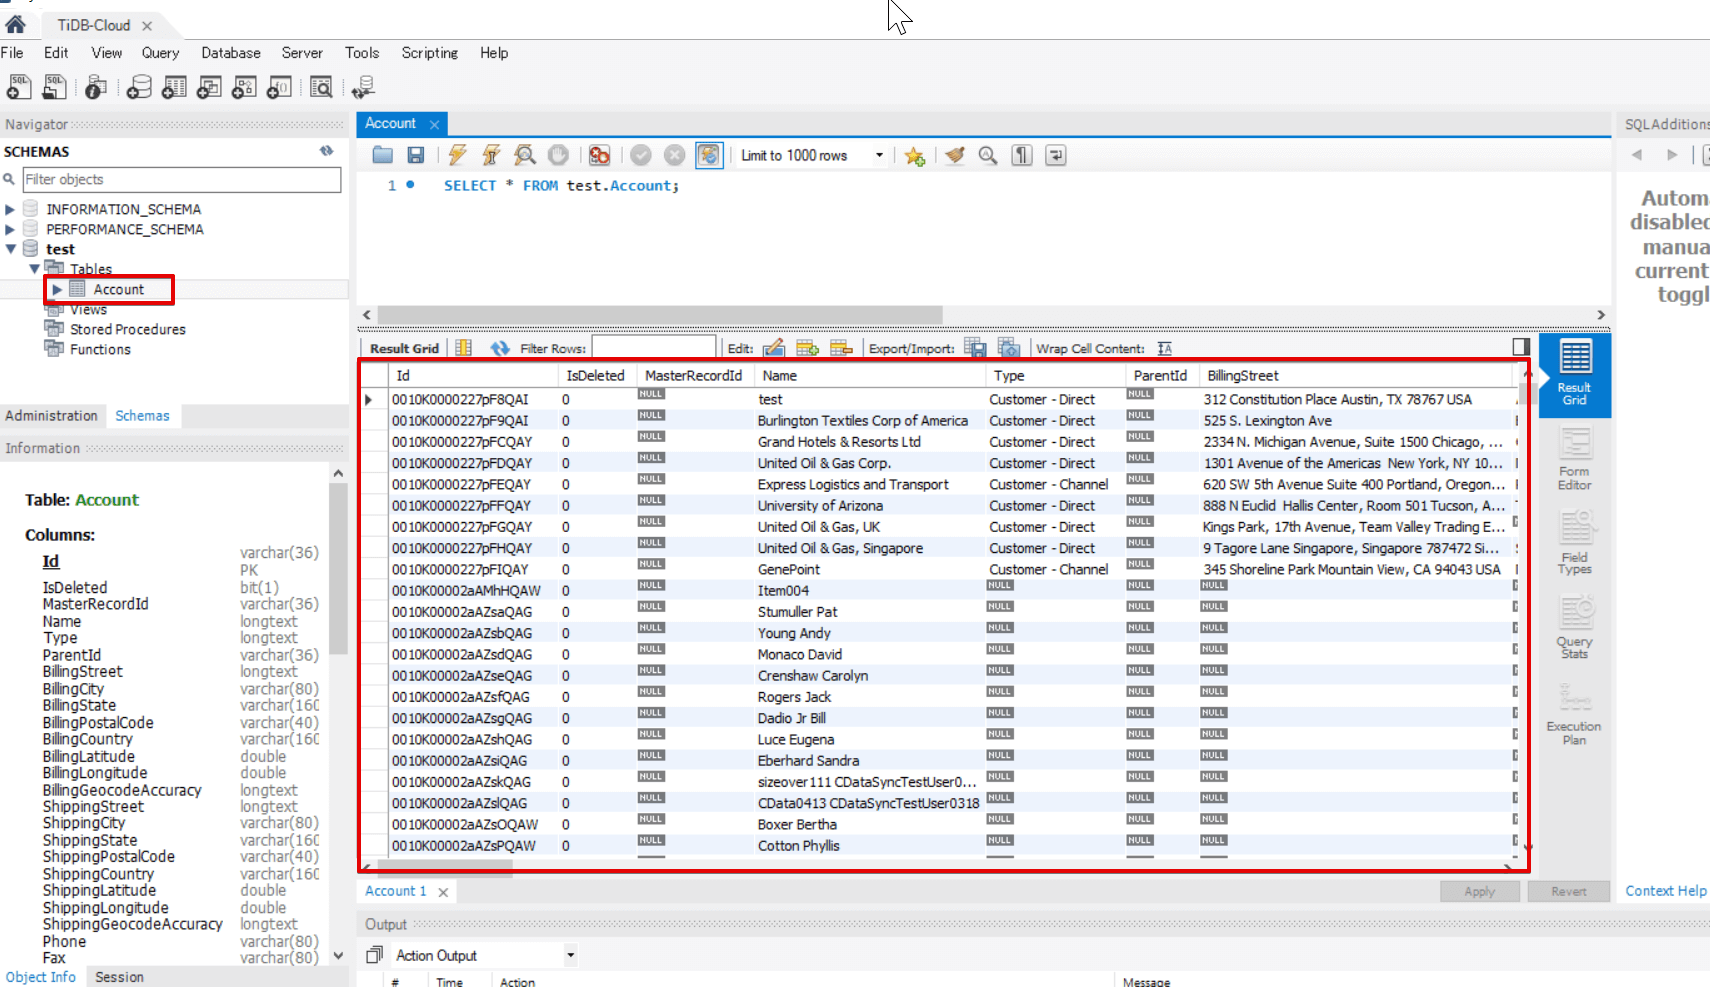Viewport: 1710px width, 987px height.
Task: Execute the query with the lightning bolt icon
Action: pyautogui.click(x=457, y=155)
